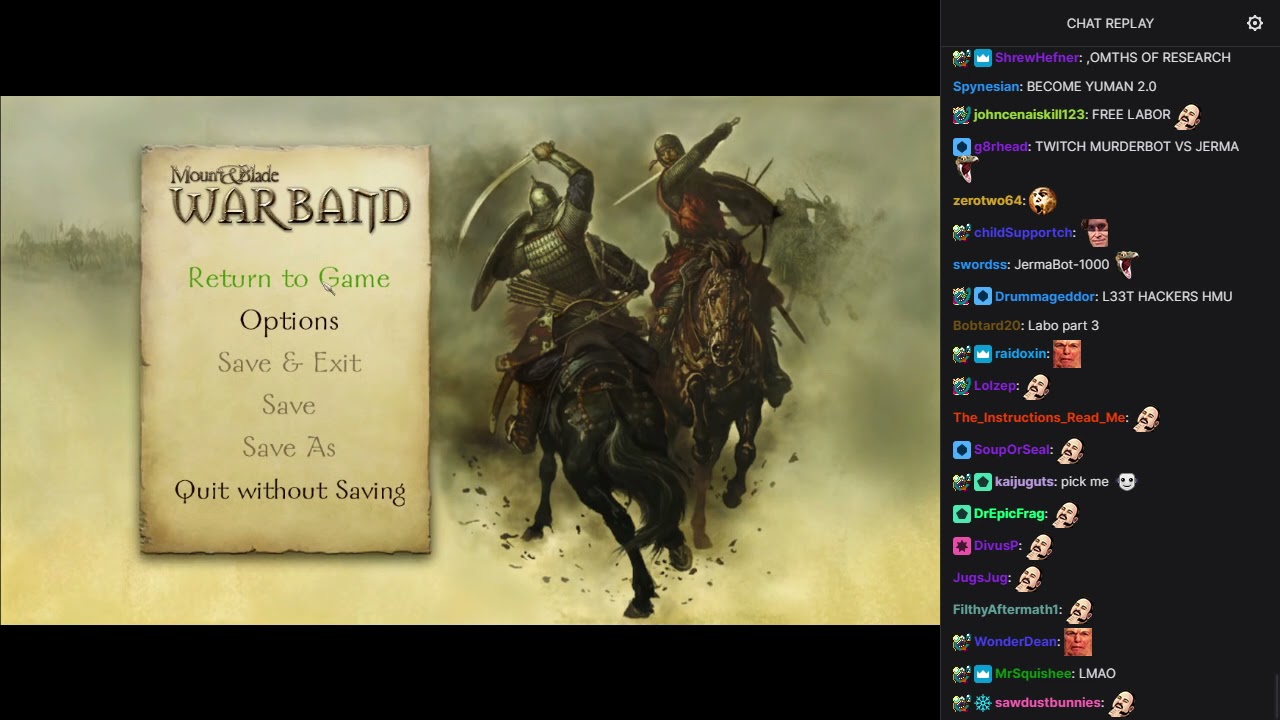Open Lolzep's chat username
1280x720 pixels.
coord(995,386)
